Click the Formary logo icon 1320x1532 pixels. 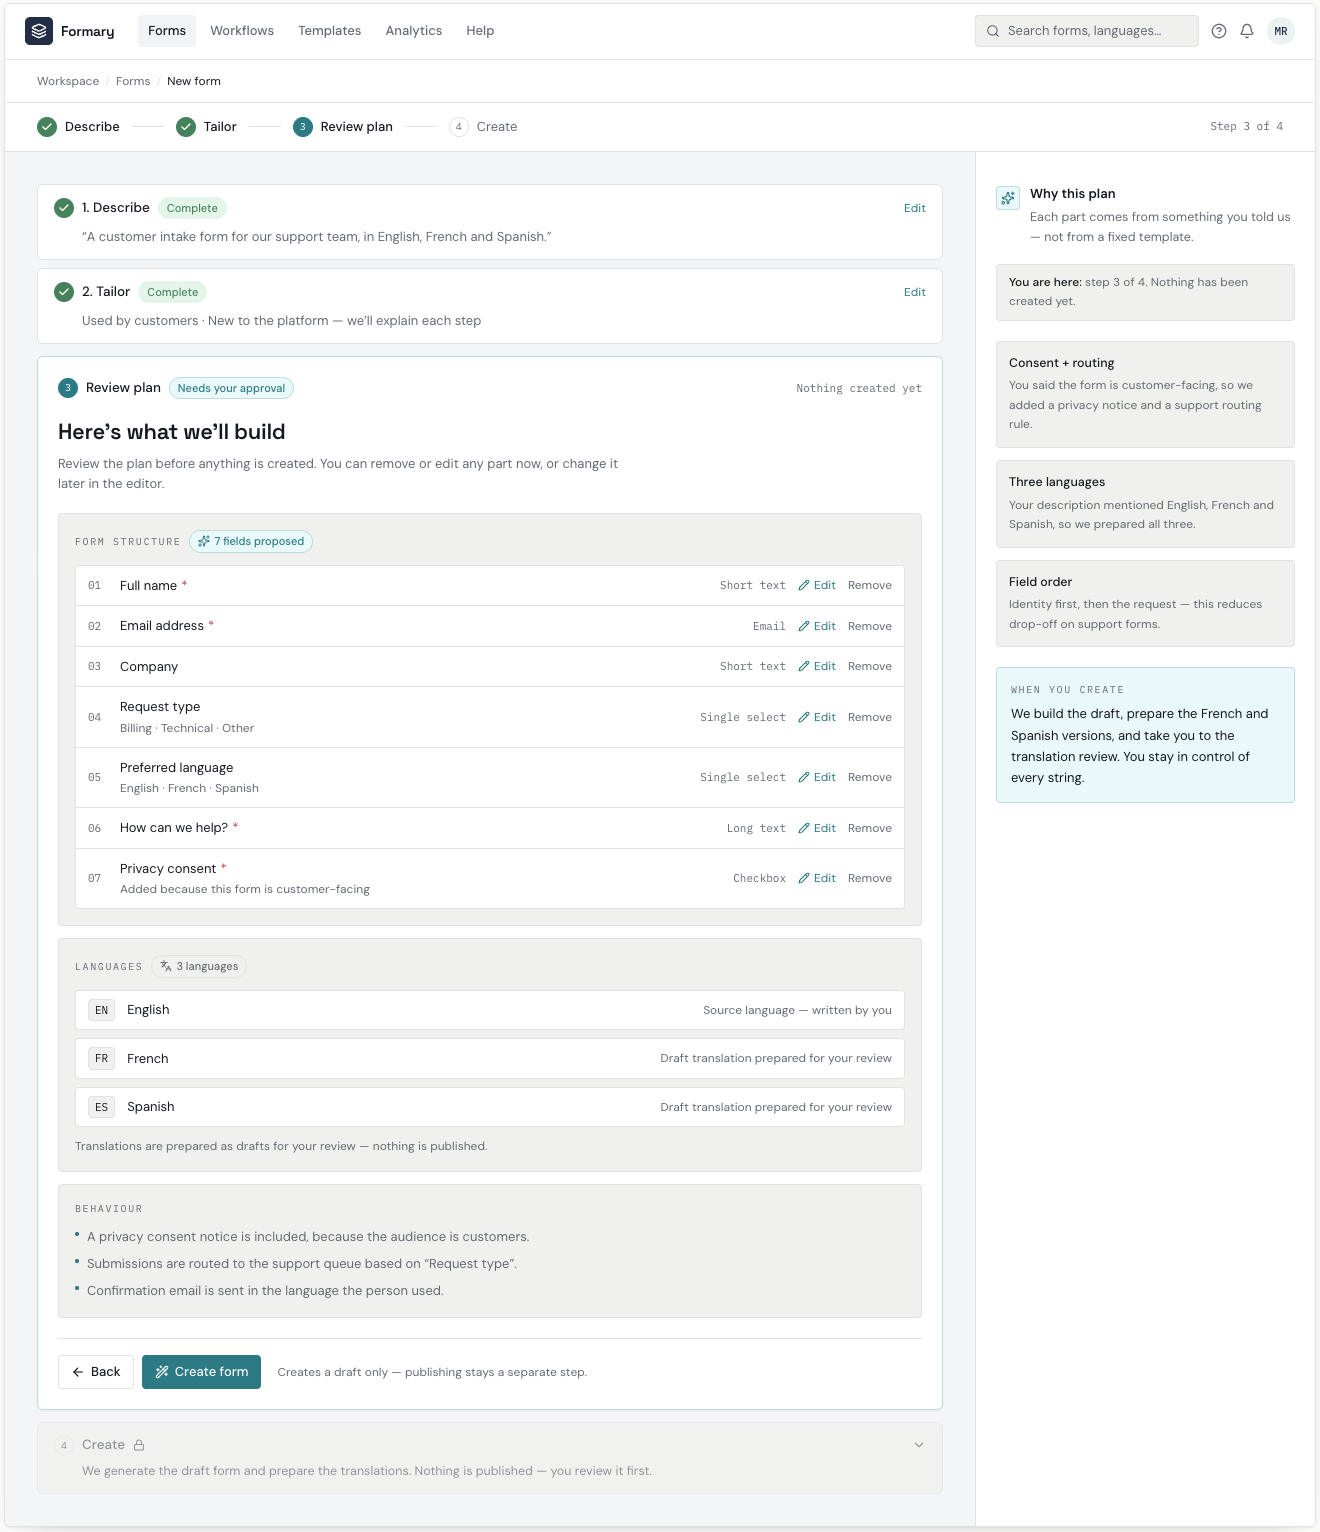[39, 31]
